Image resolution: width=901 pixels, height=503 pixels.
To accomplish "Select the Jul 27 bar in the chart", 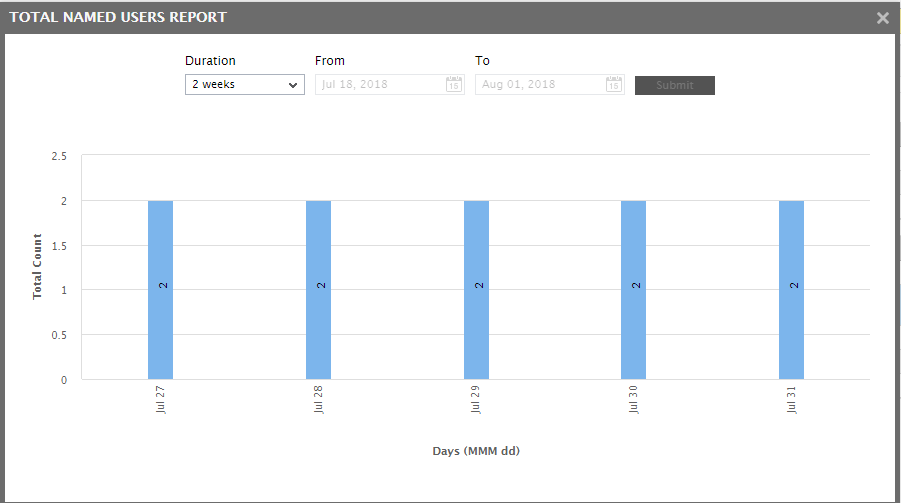I will (160, 290).
